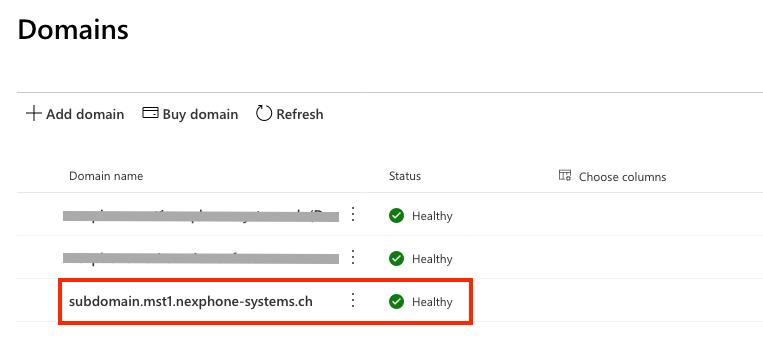The width and height of the screenshot is (763, 364).
Task: Sort by Domain name column header
Action: click(x=106, y=176)
